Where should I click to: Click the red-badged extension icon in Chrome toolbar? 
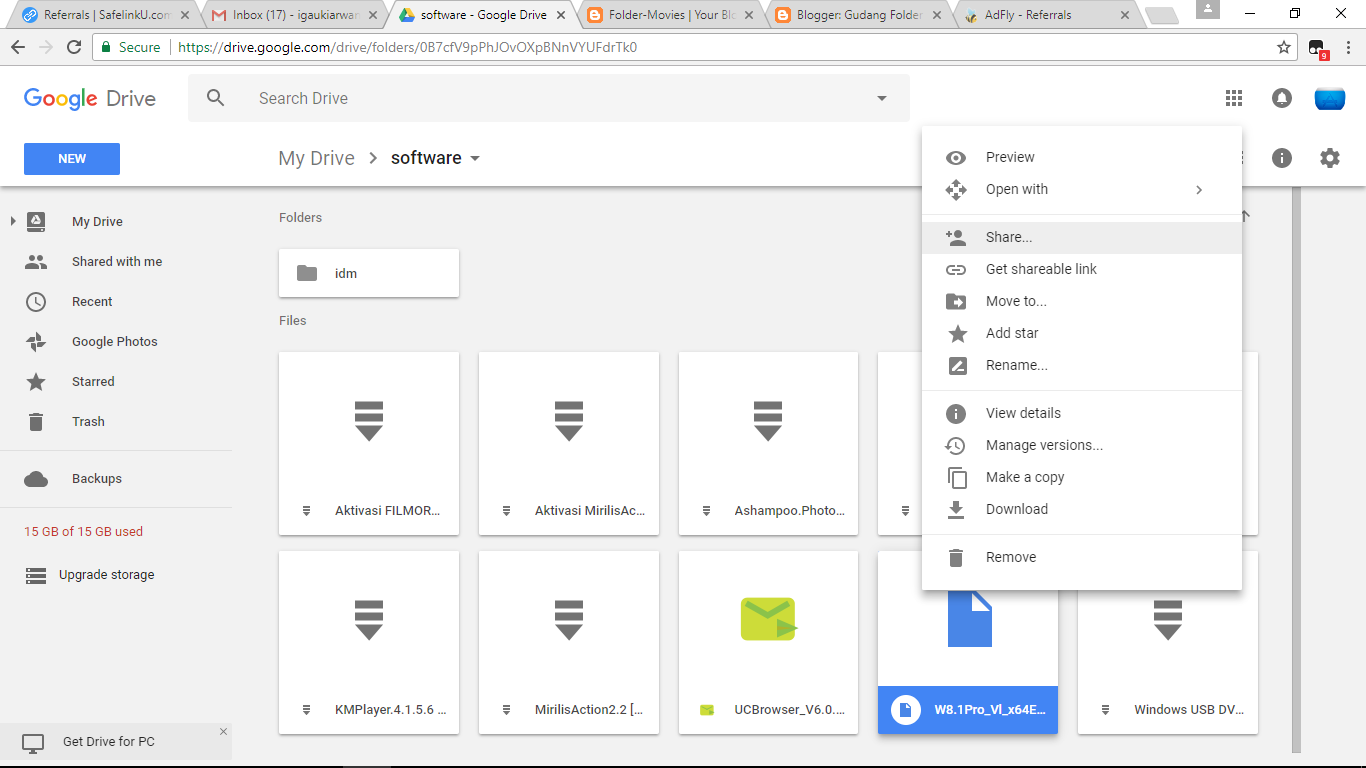1317,48
